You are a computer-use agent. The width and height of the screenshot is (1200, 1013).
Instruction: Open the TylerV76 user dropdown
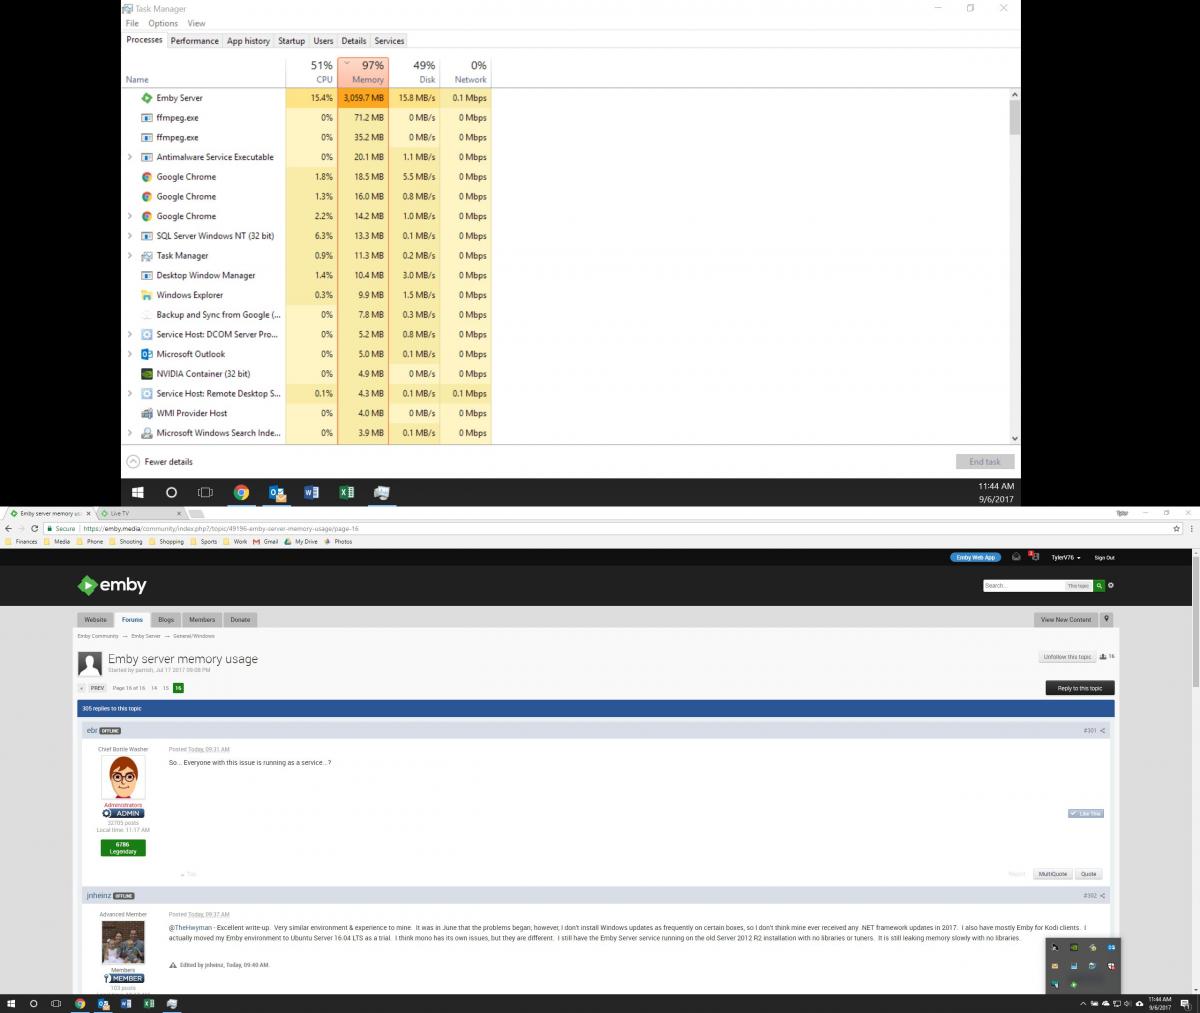coord(1066,557)
